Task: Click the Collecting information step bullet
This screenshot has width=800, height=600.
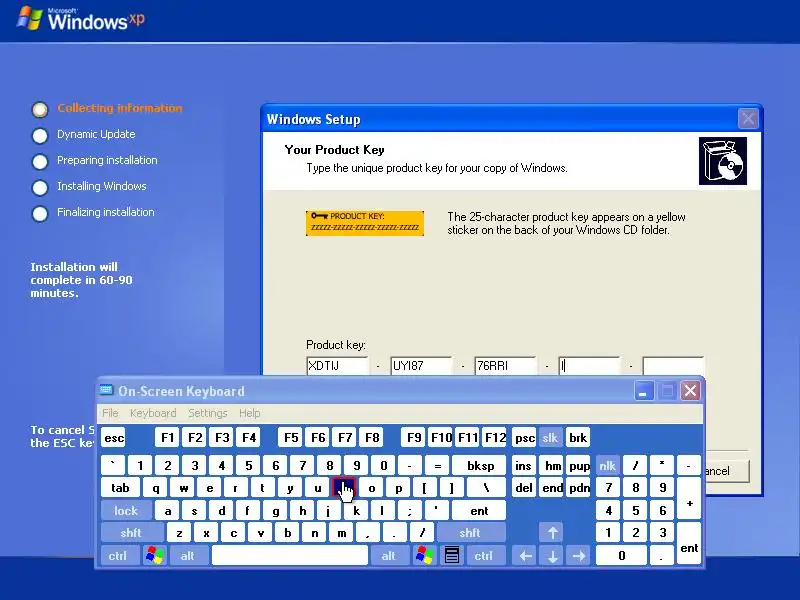Action: 40,109
